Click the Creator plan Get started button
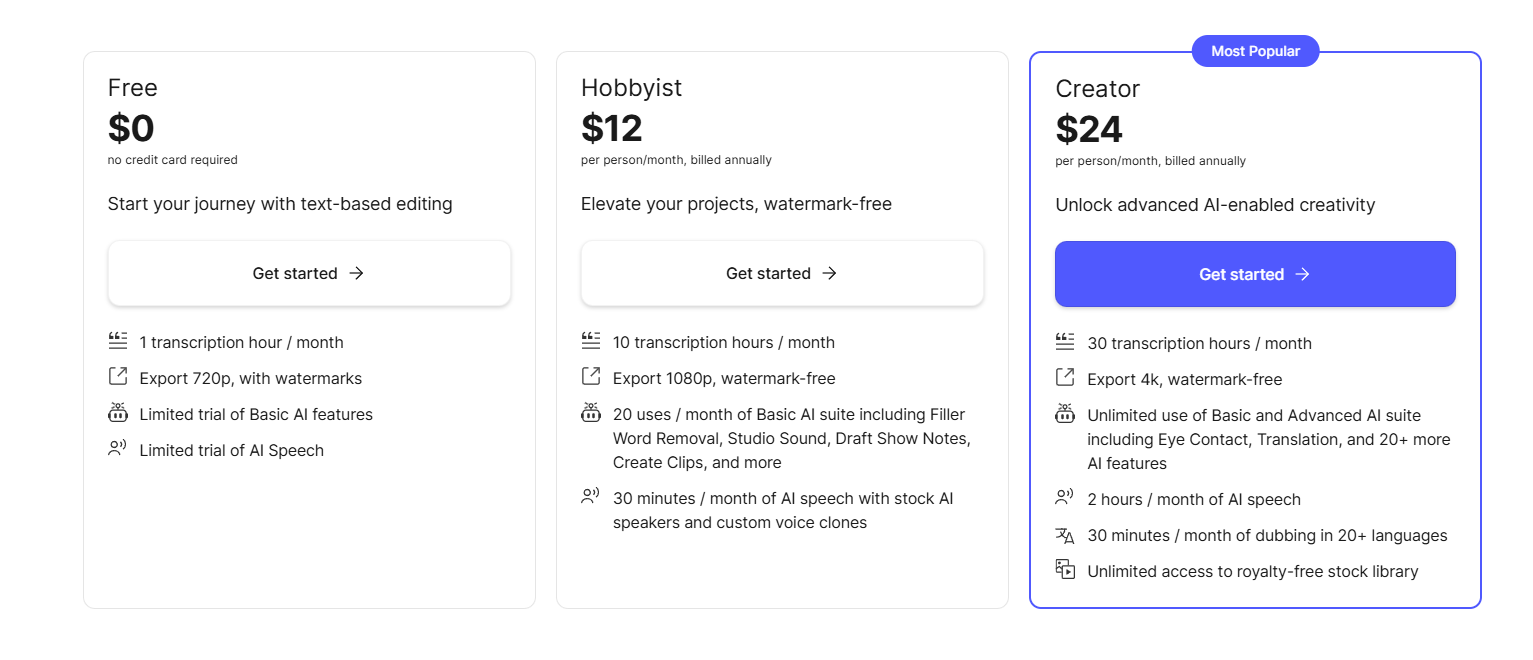The width and height of the screenshot is (1533, 660). click(1255, 274)
